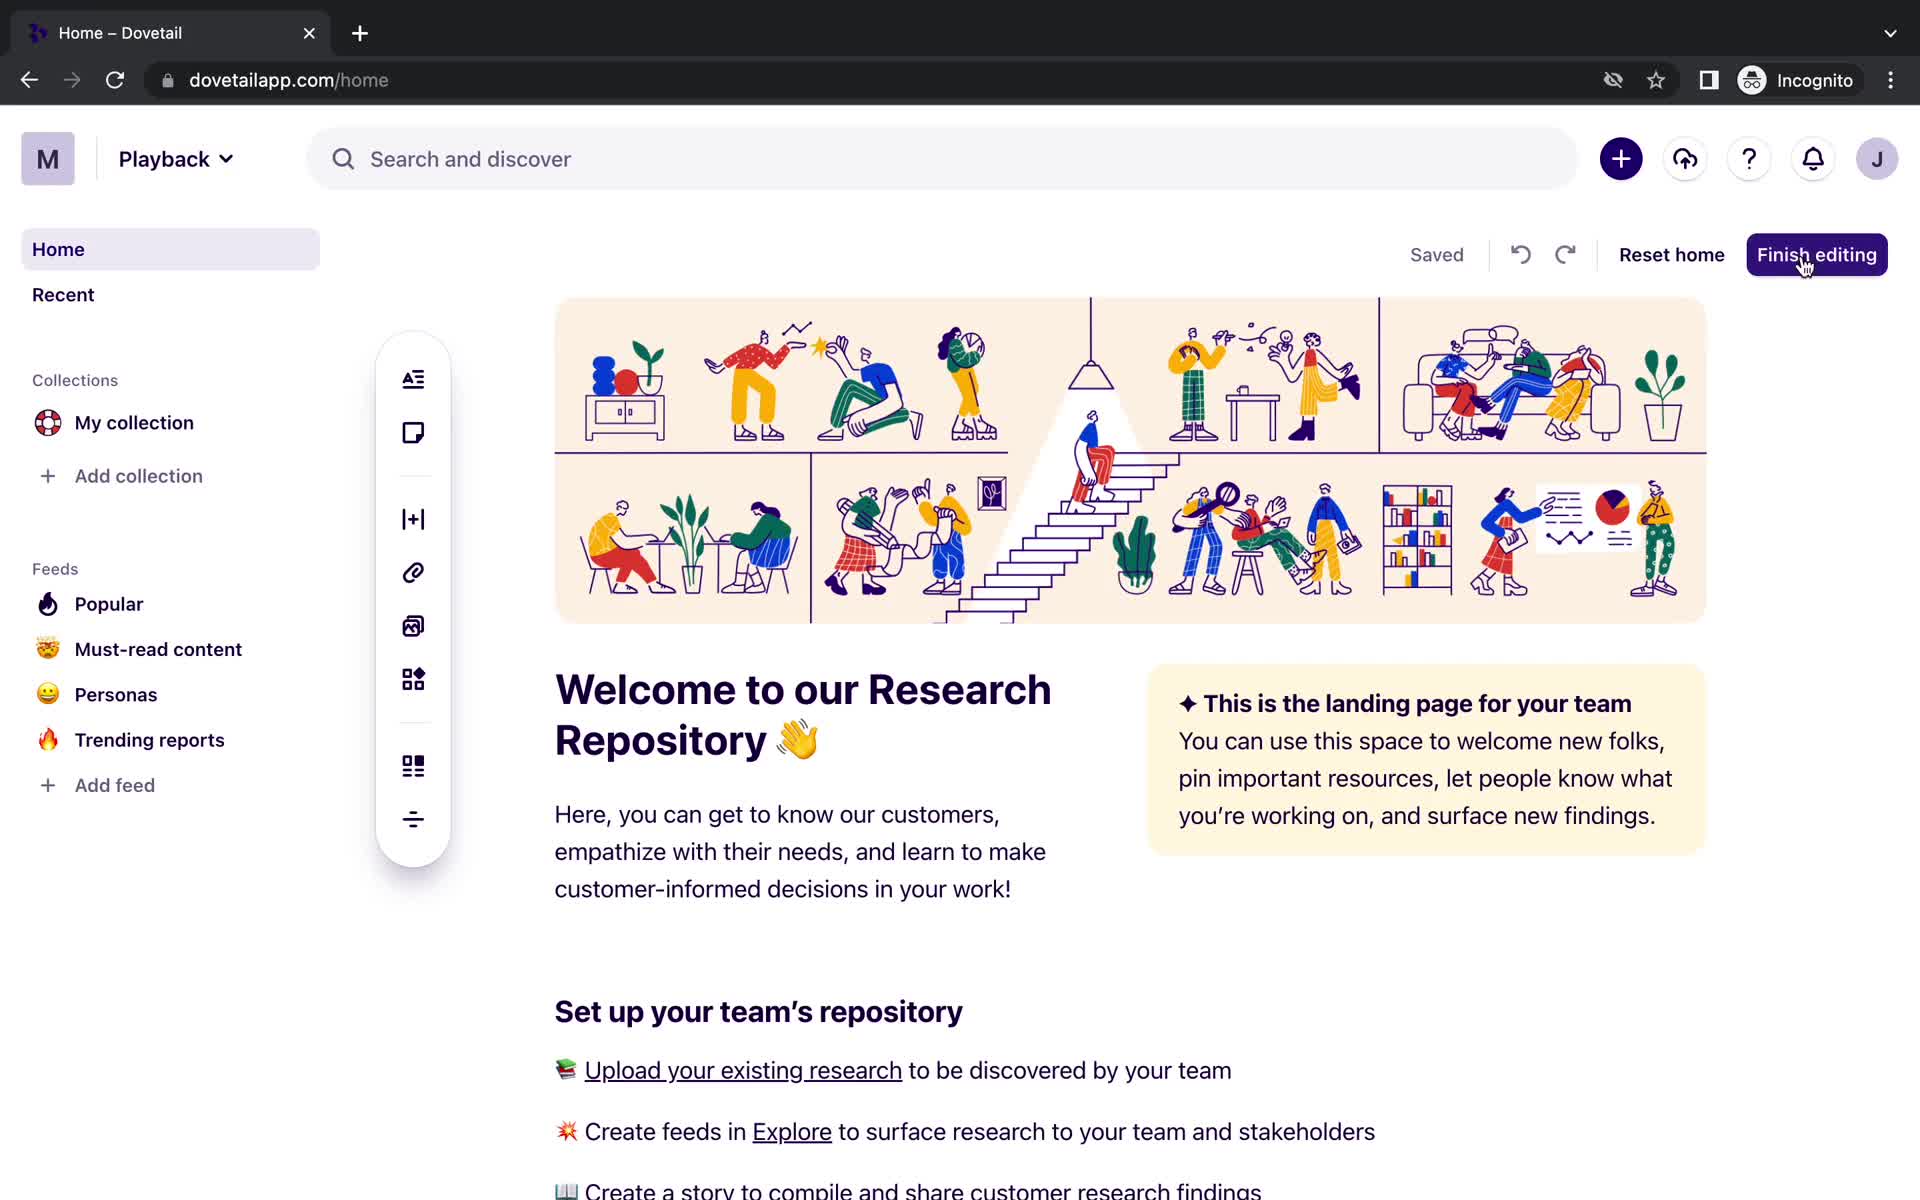Select Recent in left navigation
Image resolution: width=1920 pixels, height=1200 pixels.
click(x=62, y=294)
